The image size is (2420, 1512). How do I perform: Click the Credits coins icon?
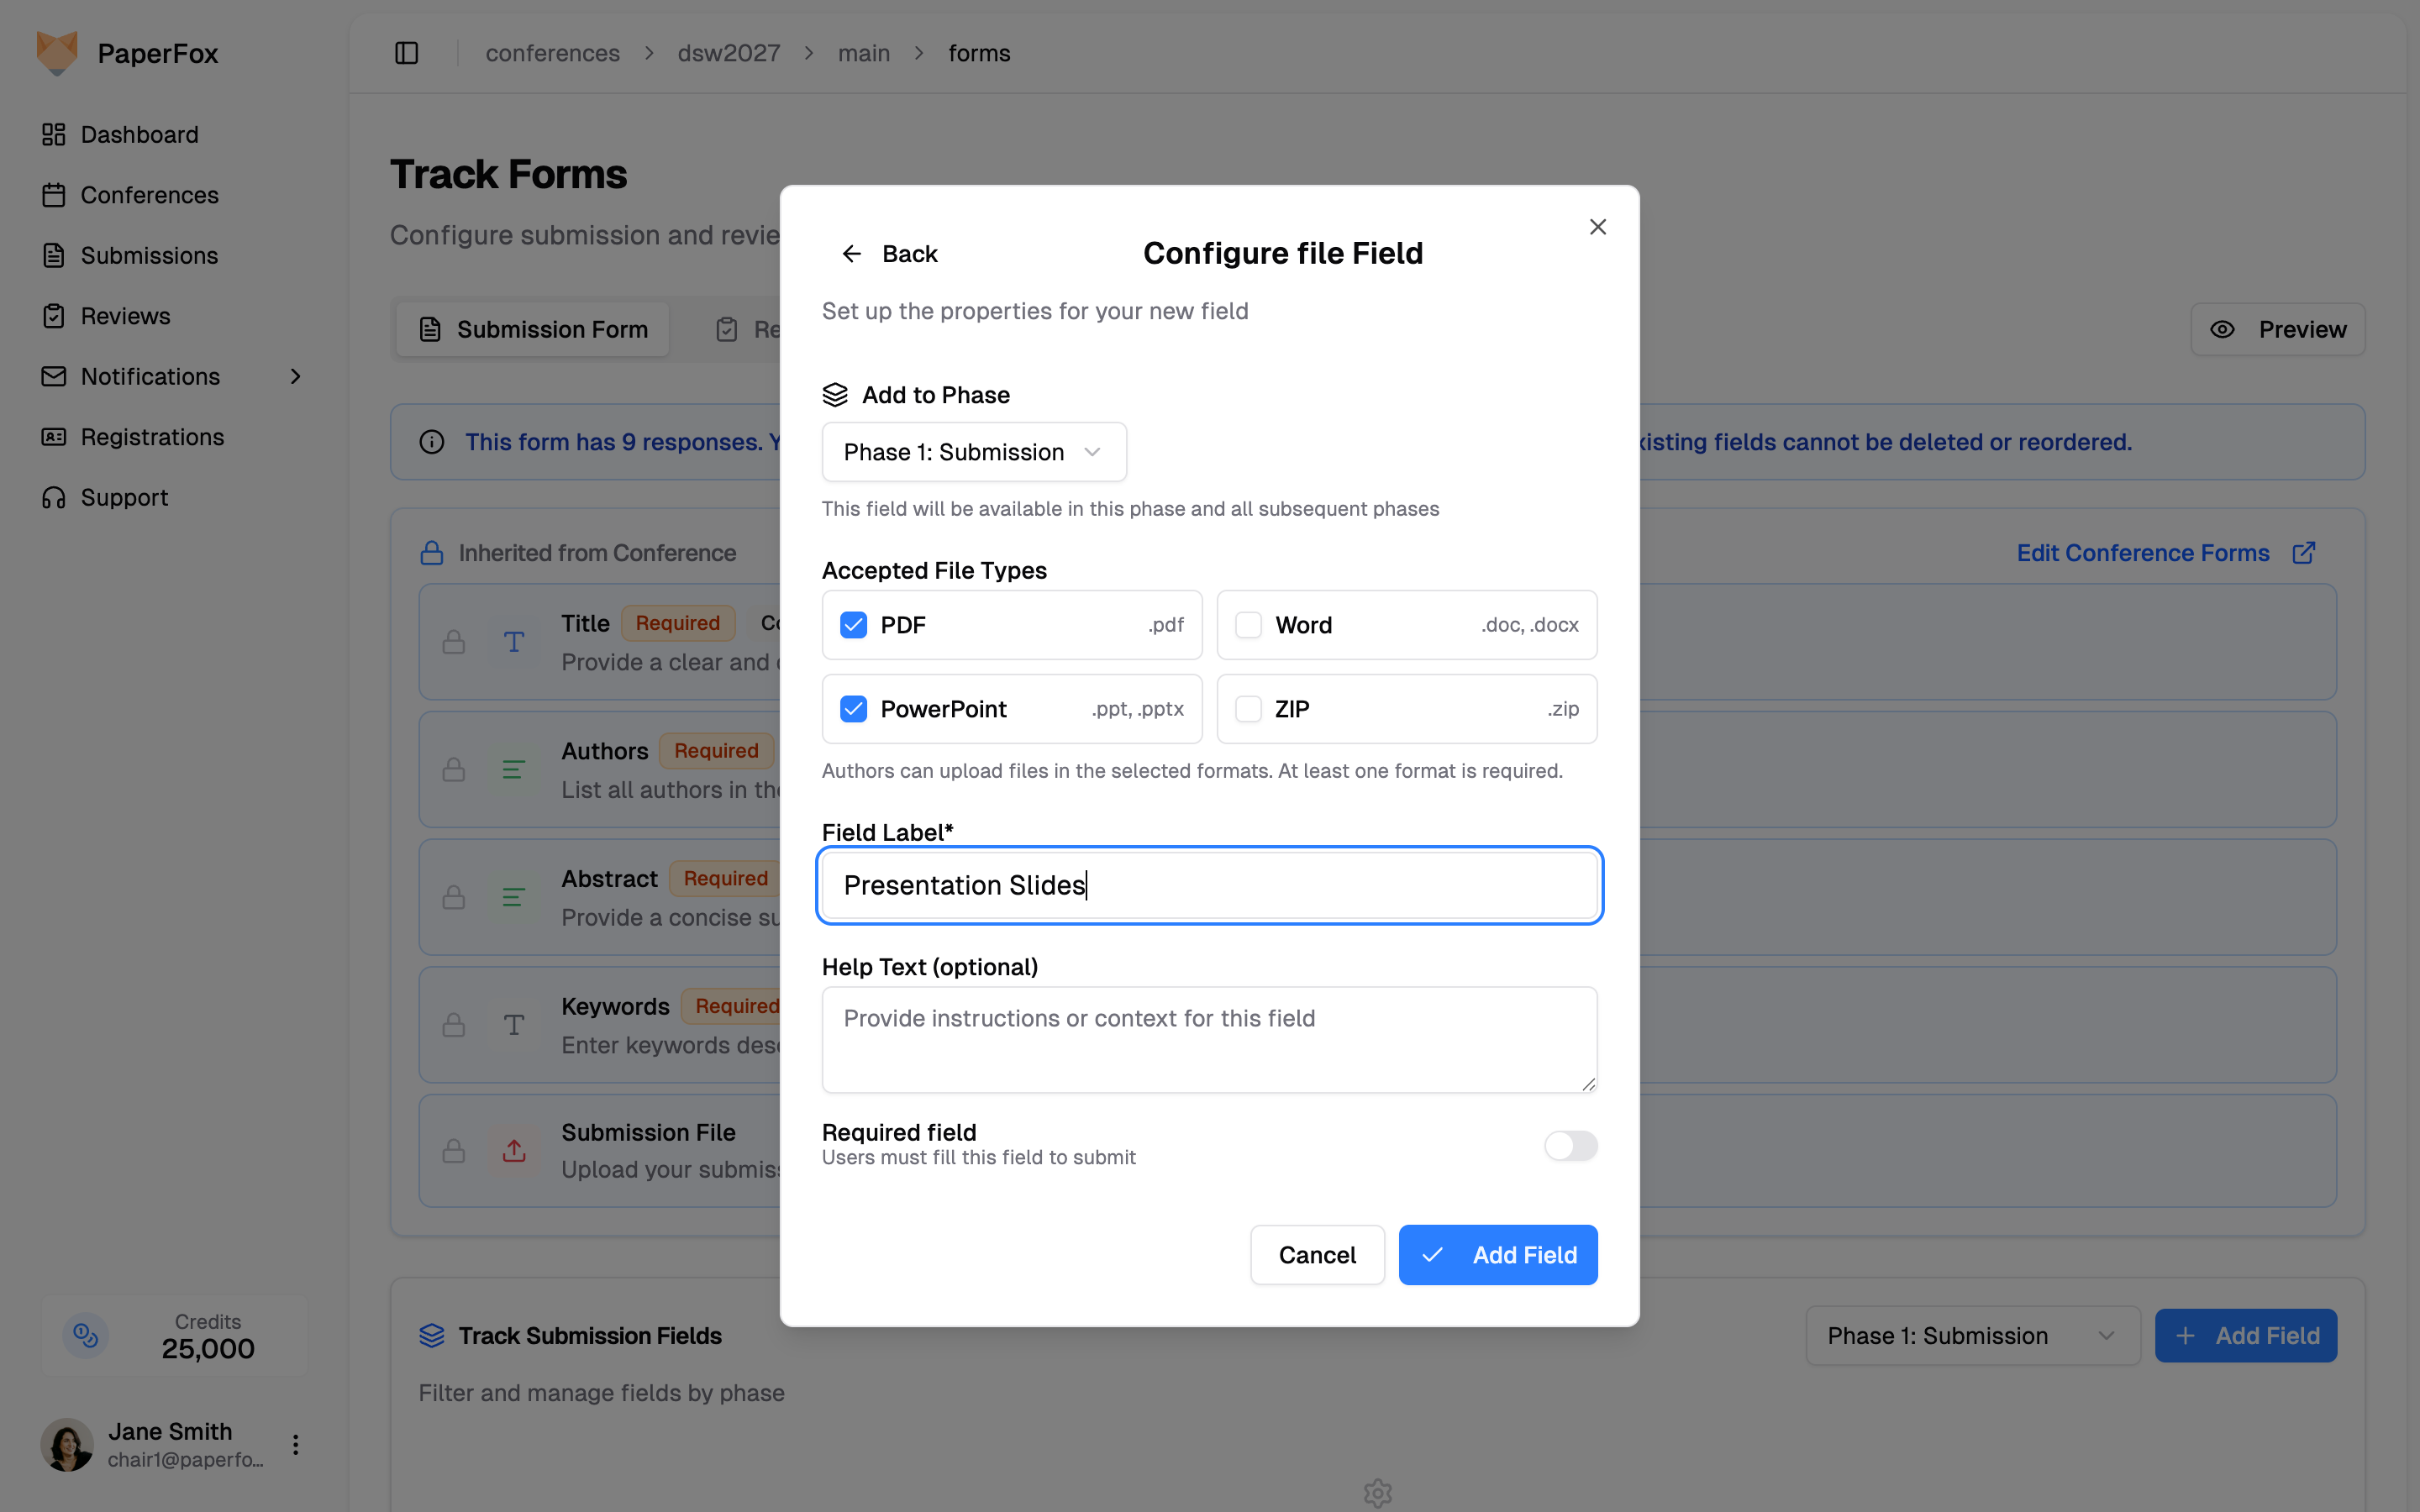86,1336
